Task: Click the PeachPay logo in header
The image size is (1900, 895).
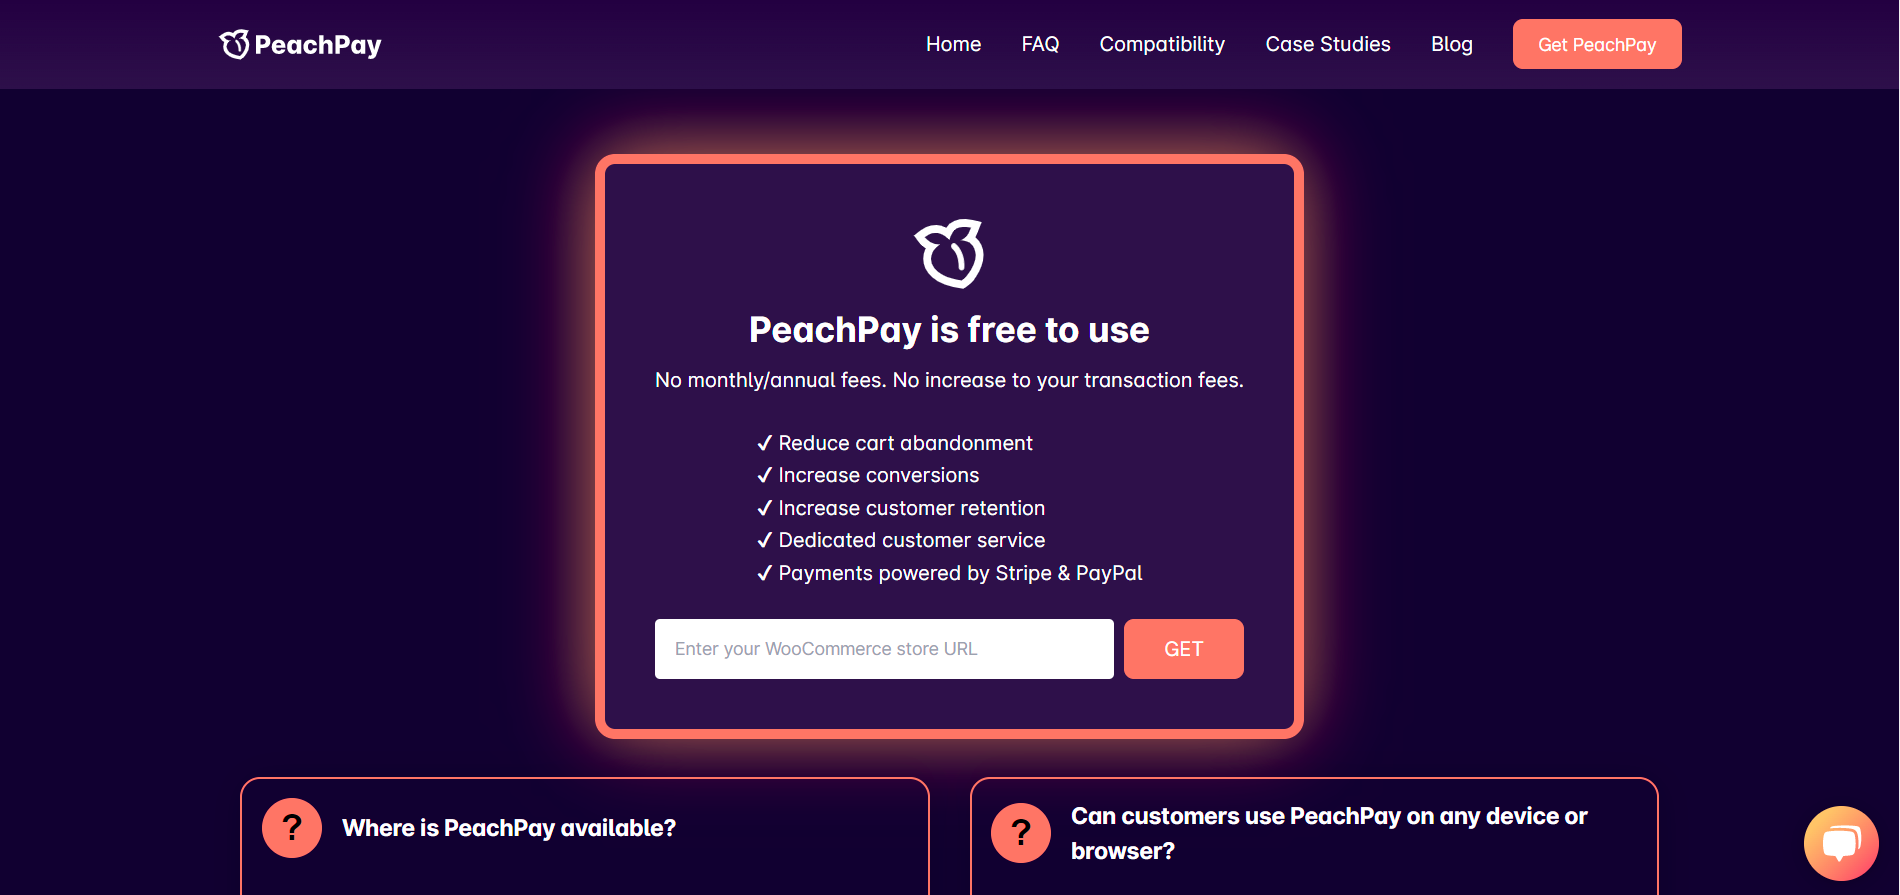Action: click(x=300, y=44)
